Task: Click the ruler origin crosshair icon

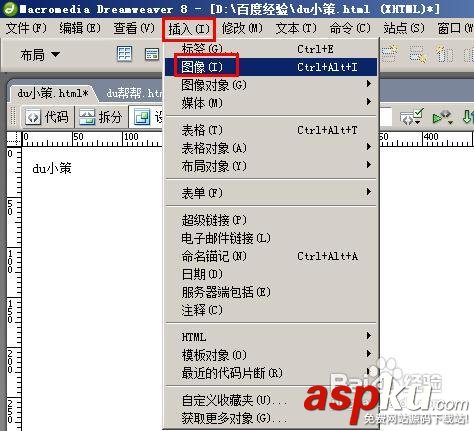Action: (14, 139)
